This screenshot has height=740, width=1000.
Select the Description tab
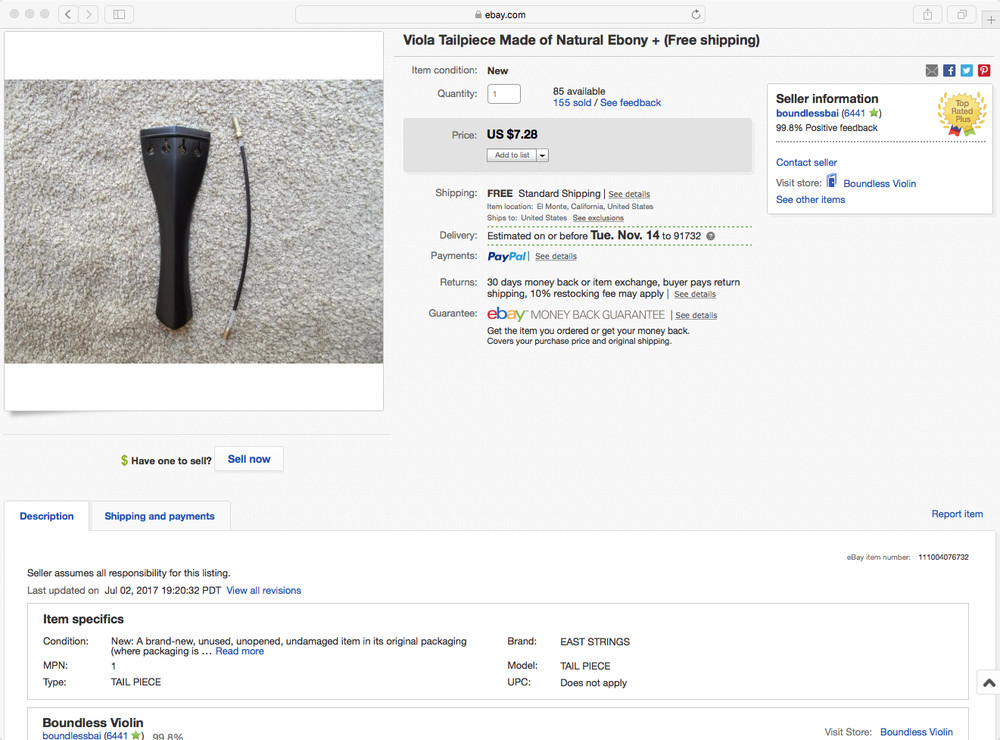[46, 516]
